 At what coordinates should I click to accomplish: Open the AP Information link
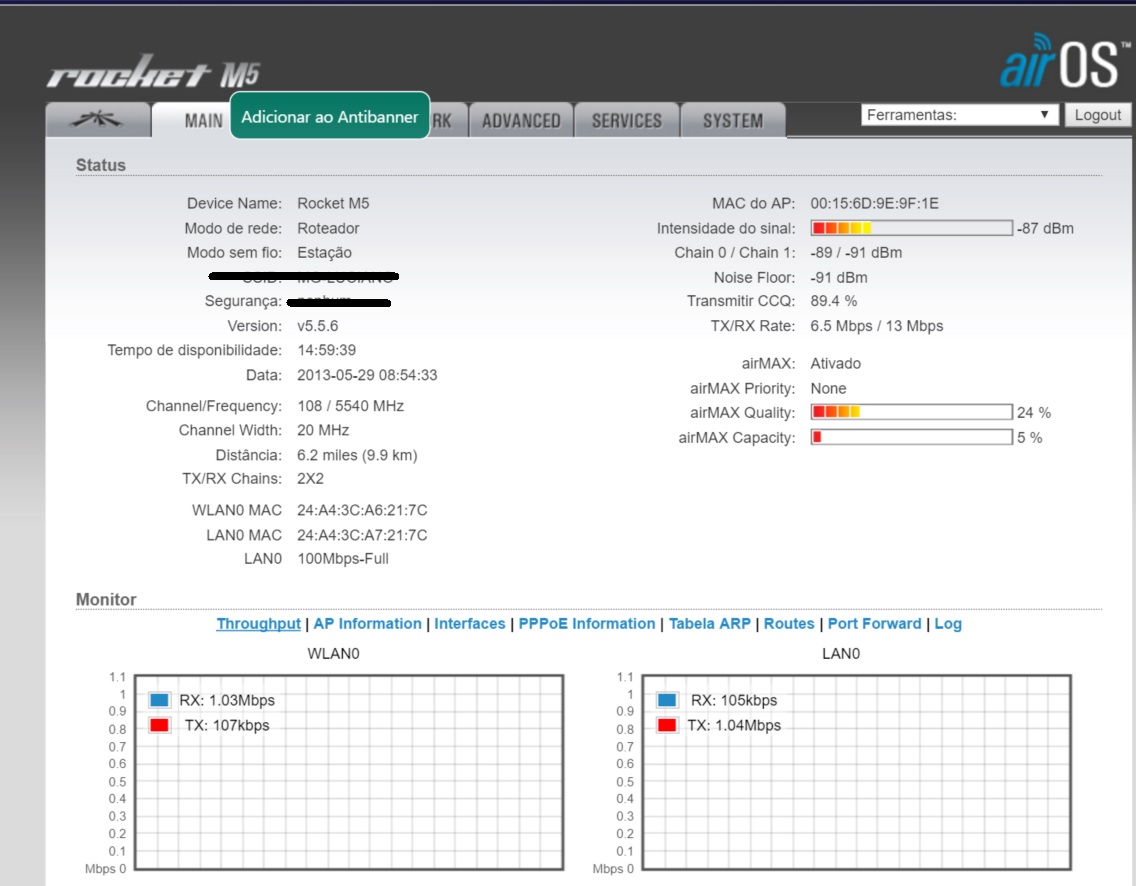tap(367, 624)
